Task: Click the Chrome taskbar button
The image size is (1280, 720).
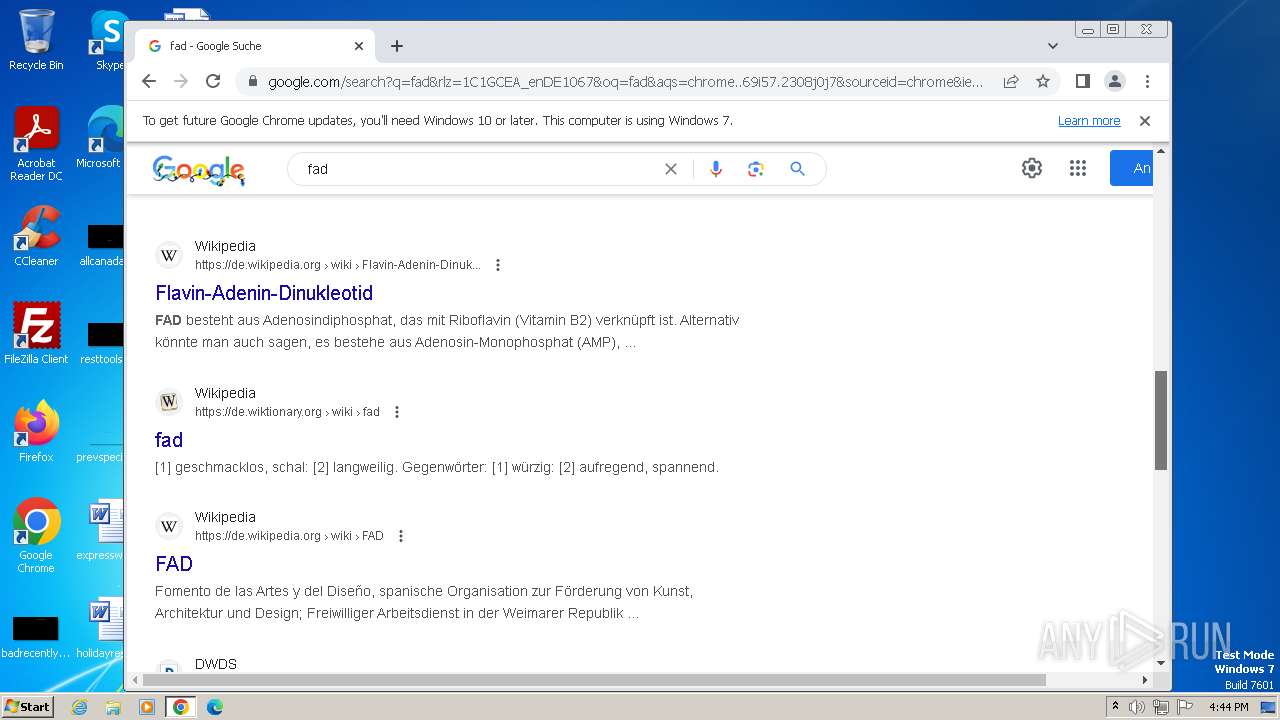Action: pyautogui.click(x=180, y=707)
